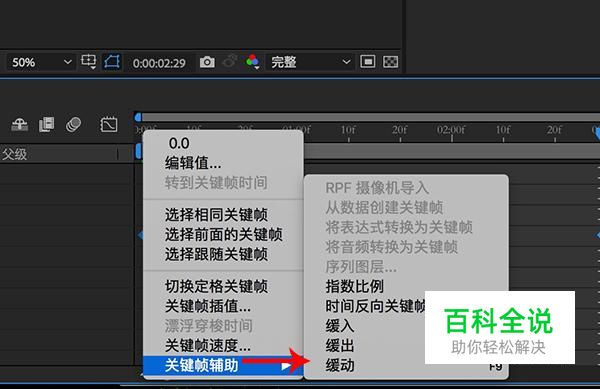Open 关键帧插值... menu entry

tap(223, 306)
